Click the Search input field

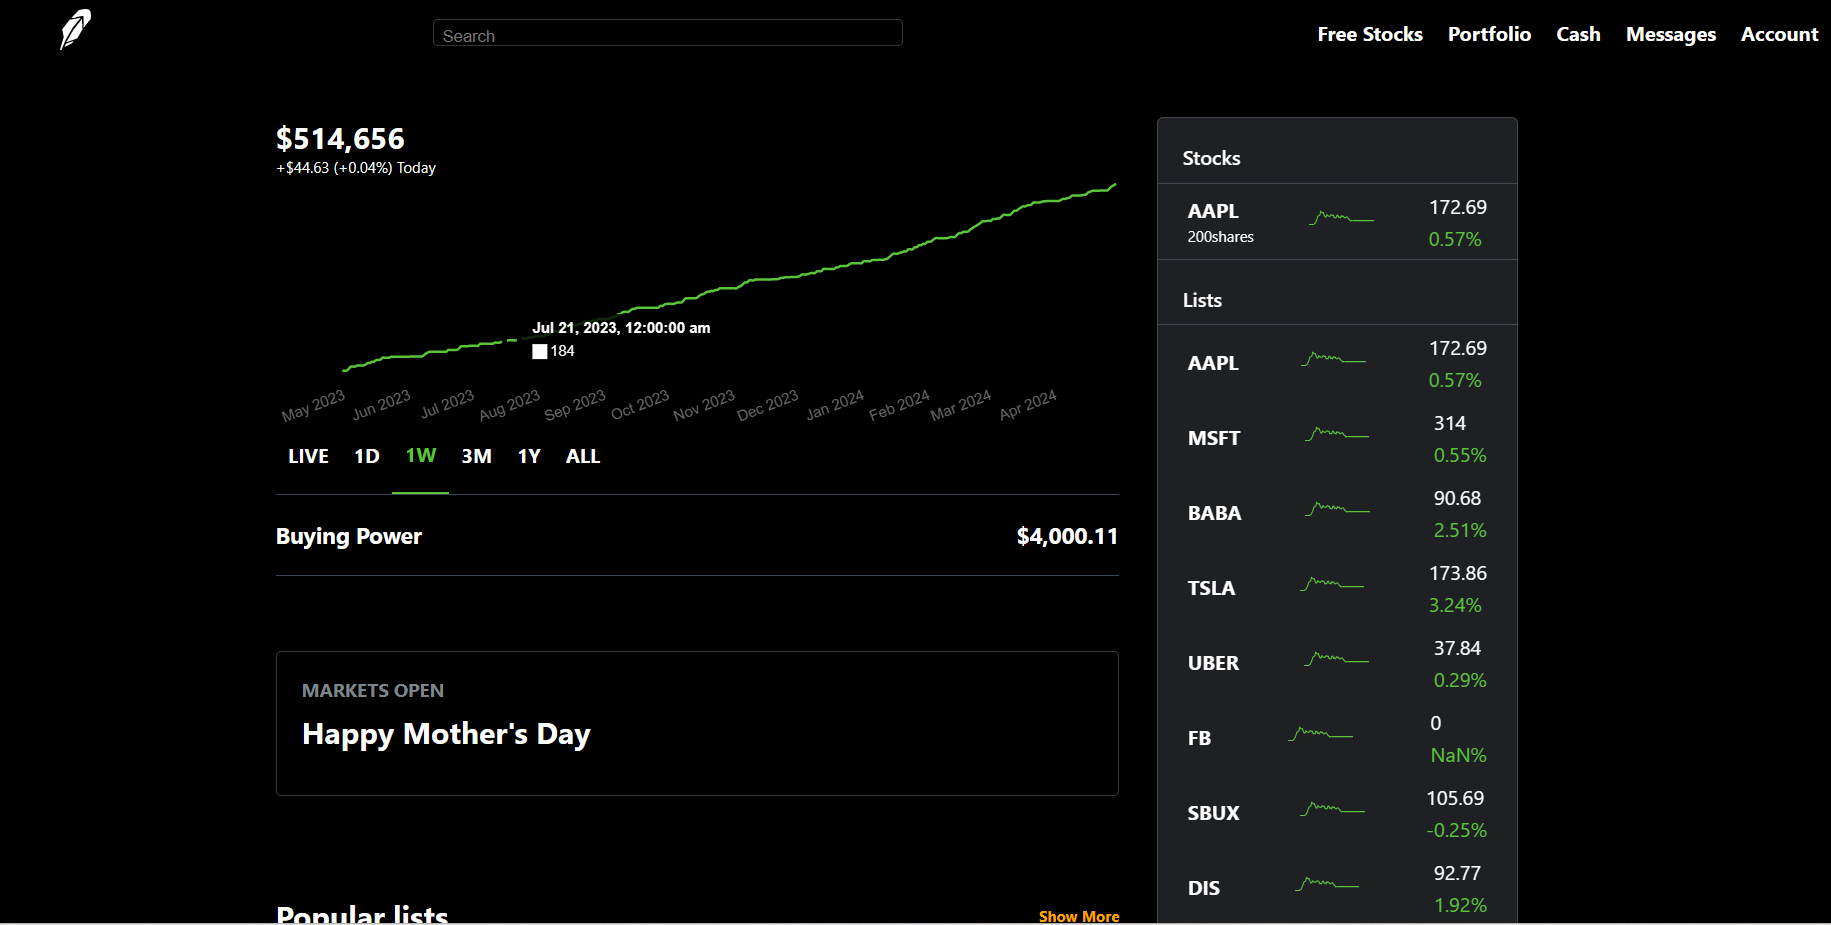[667, 32]
